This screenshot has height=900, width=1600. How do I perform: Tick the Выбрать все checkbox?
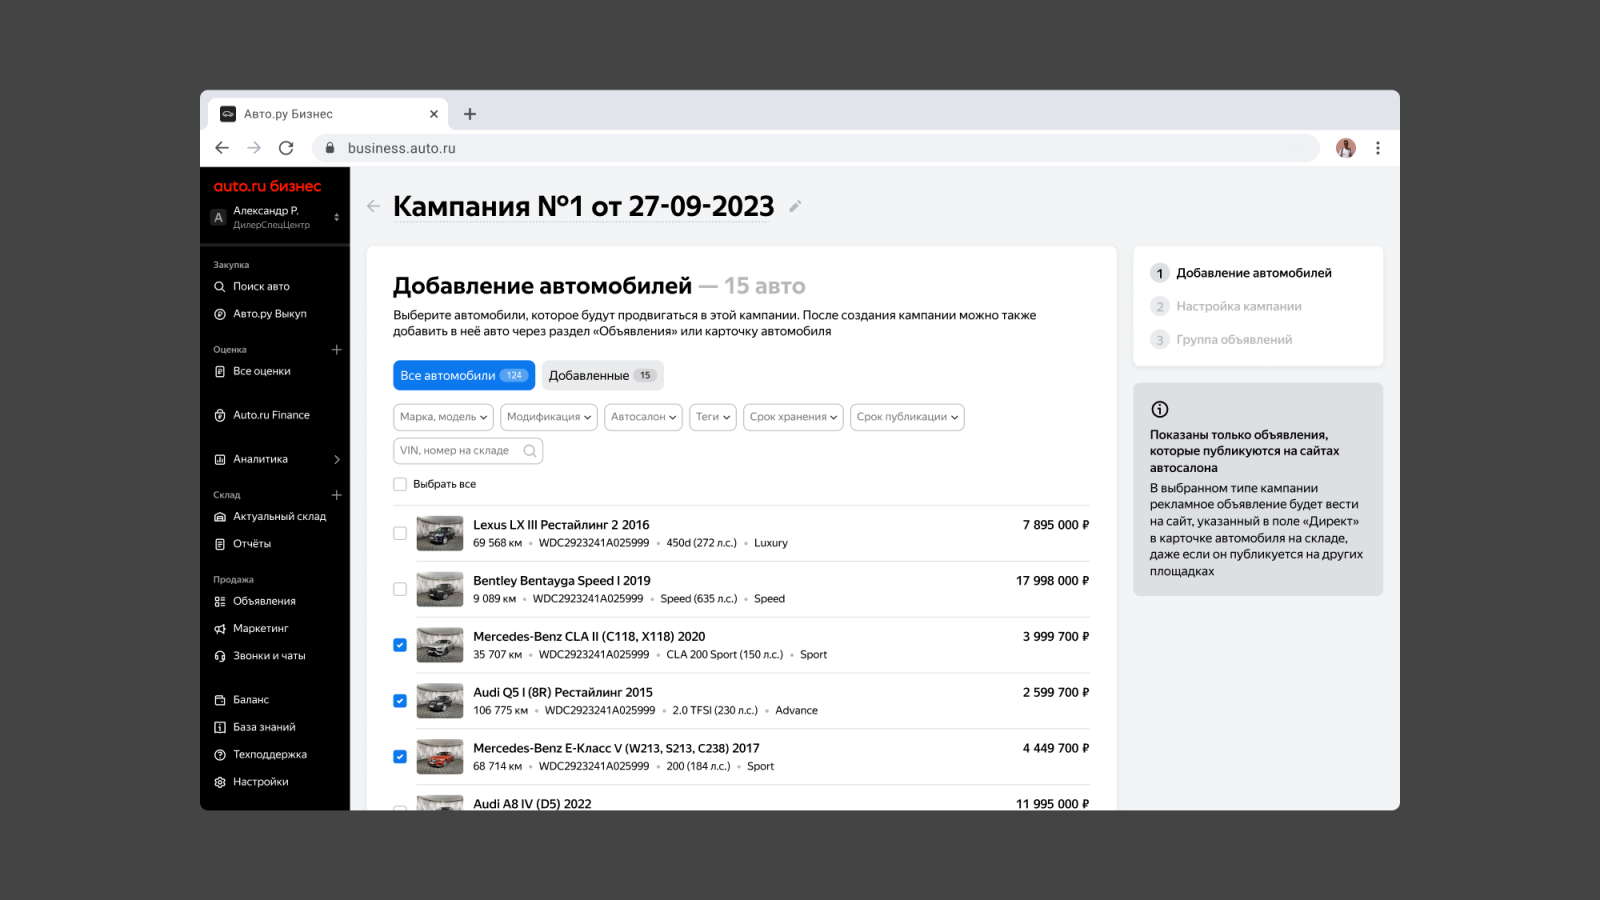coord(400,484)
